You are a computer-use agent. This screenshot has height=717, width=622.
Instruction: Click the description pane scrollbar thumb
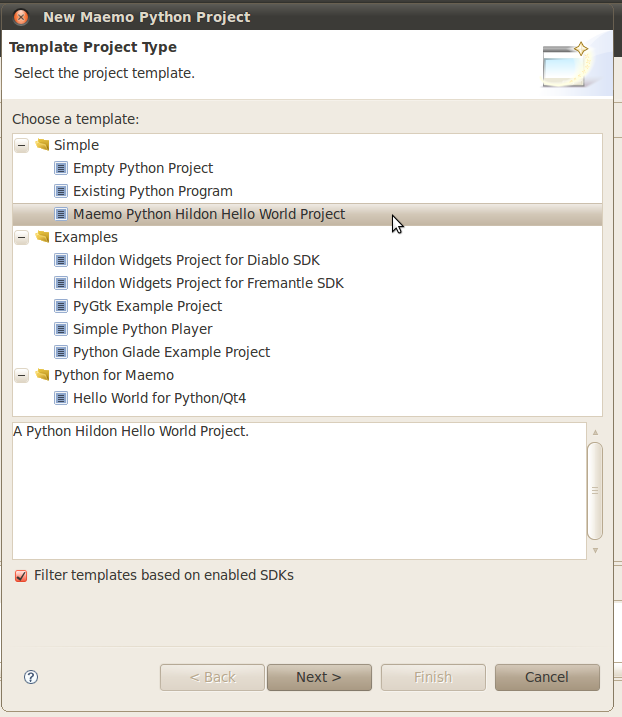(595, 491)
